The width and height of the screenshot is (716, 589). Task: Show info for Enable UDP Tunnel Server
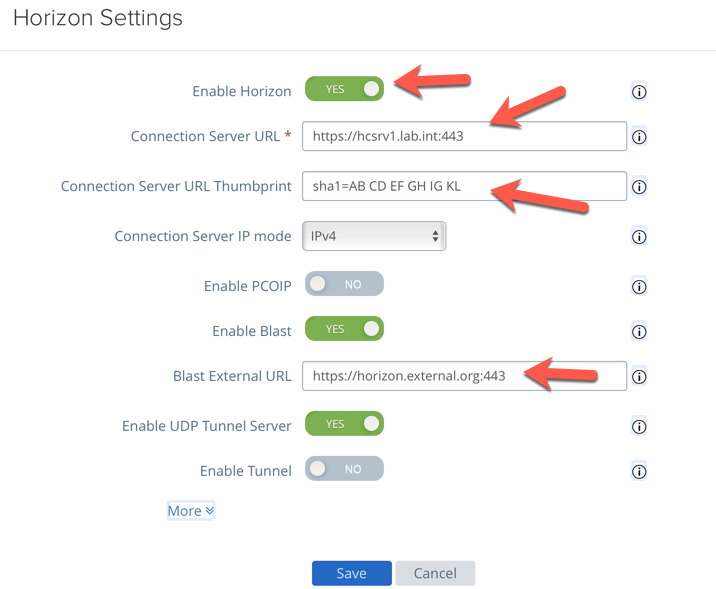(x=640, y=426)
